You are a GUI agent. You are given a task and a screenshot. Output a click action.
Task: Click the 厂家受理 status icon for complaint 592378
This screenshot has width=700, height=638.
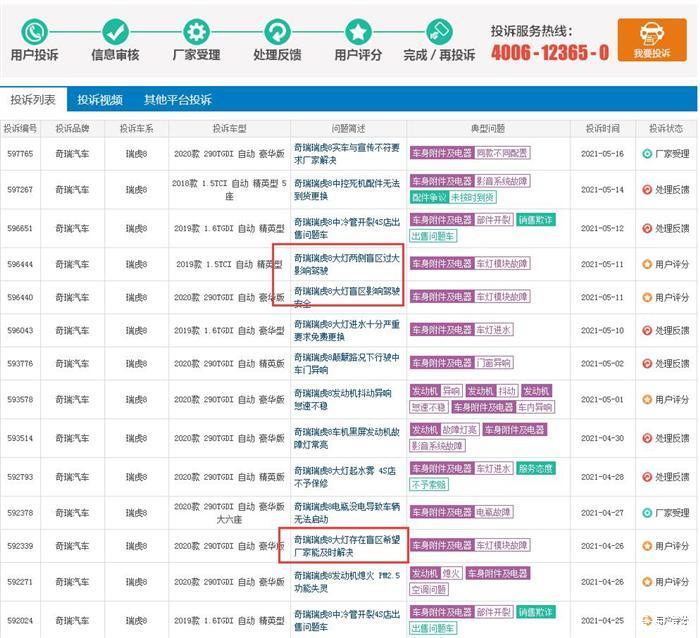tap(647, 513)
